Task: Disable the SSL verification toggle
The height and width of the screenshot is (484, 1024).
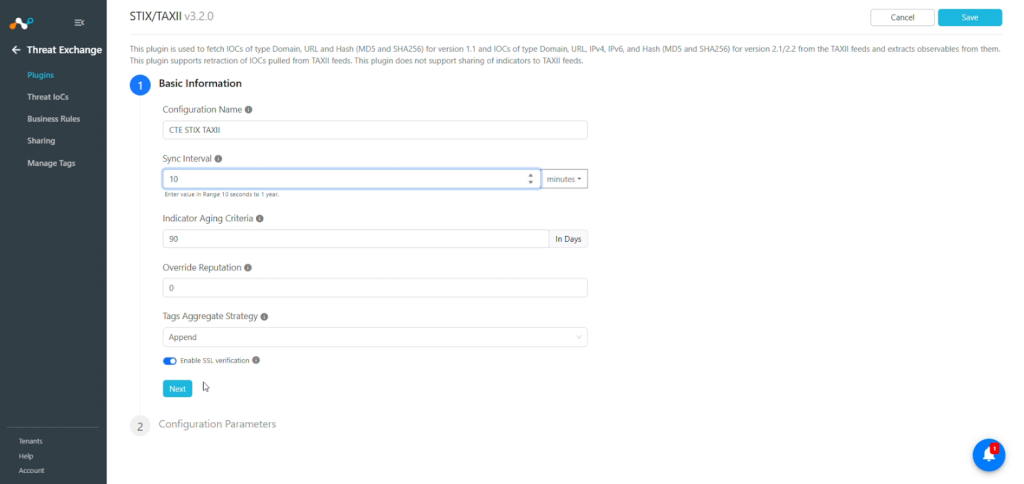Action: tap(170, 361)
